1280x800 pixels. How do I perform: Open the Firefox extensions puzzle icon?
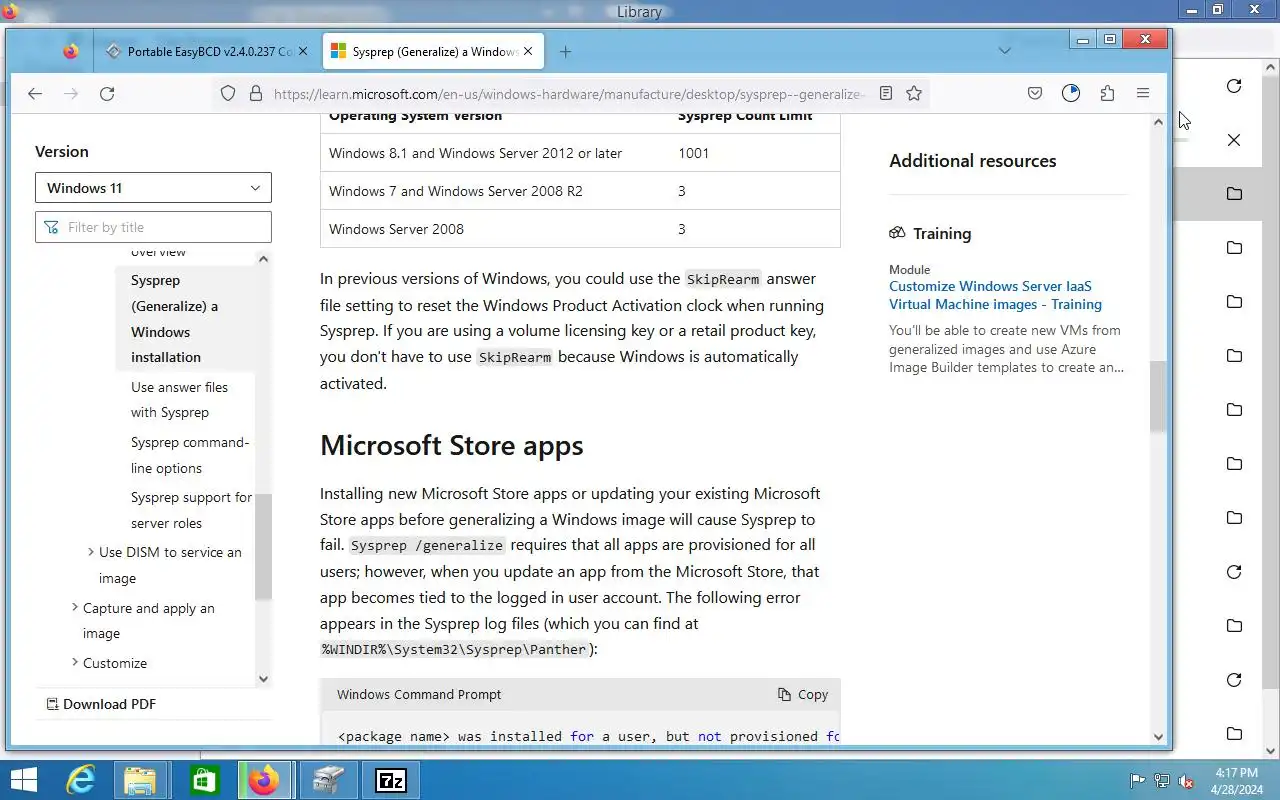coord(1107,93)
